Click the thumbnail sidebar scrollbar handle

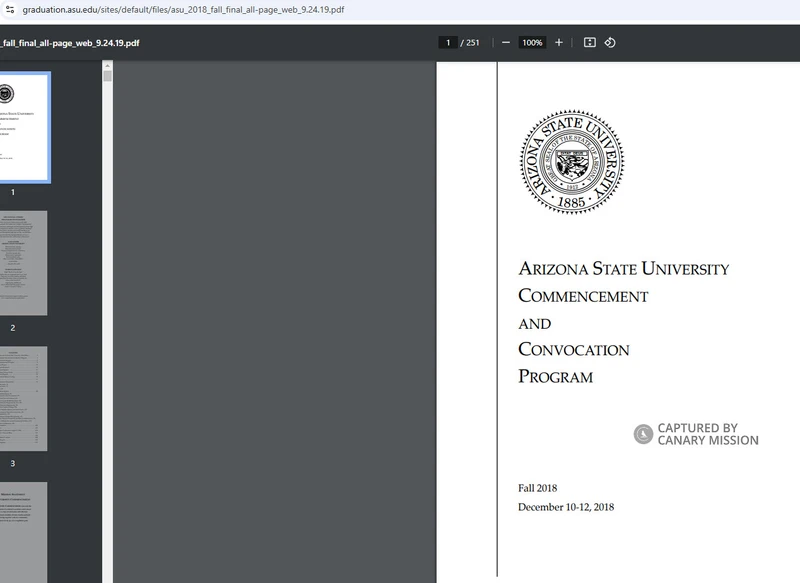[107, 77]
